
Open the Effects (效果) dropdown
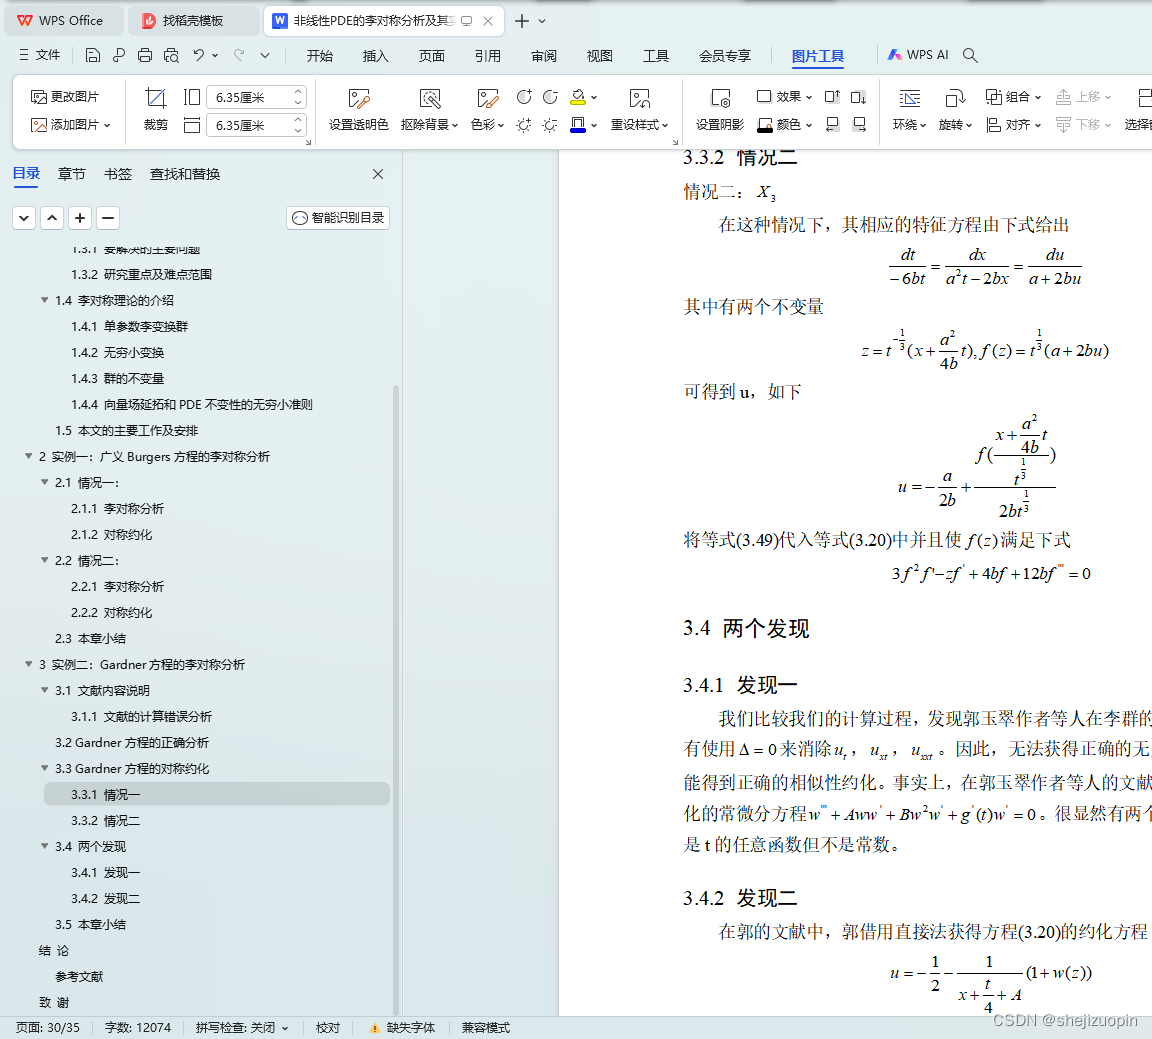coord(784,96)
